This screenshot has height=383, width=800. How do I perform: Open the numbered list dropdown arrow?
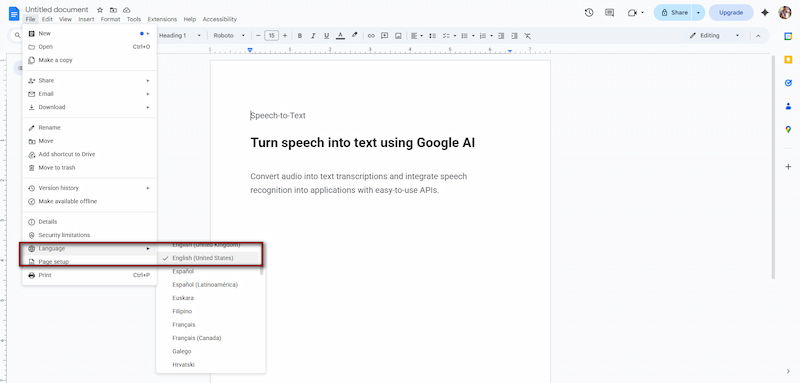tap(491, 36)
